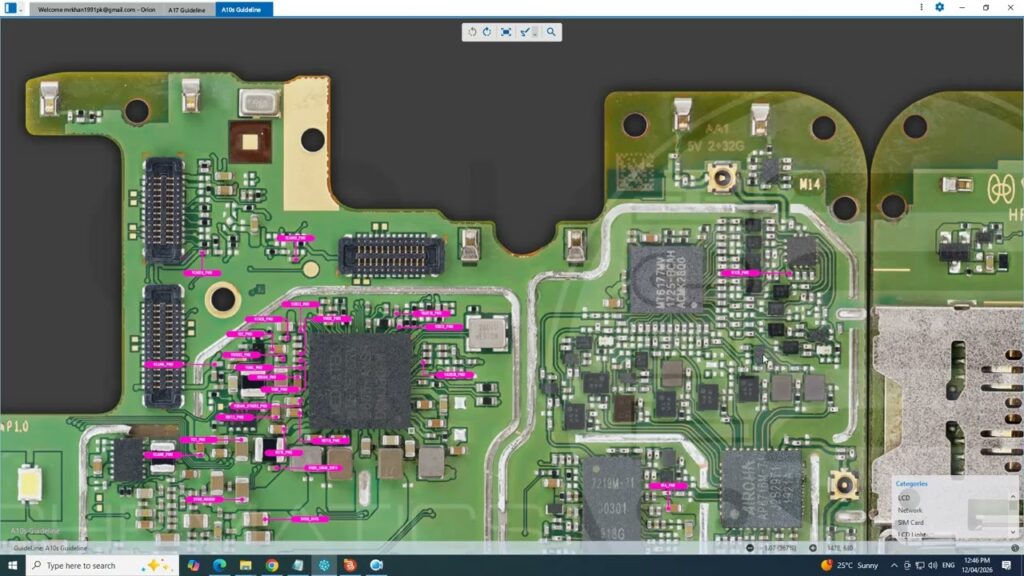
Task: Click the rotate clockwise icon
Action: click(x=487, y=32)
